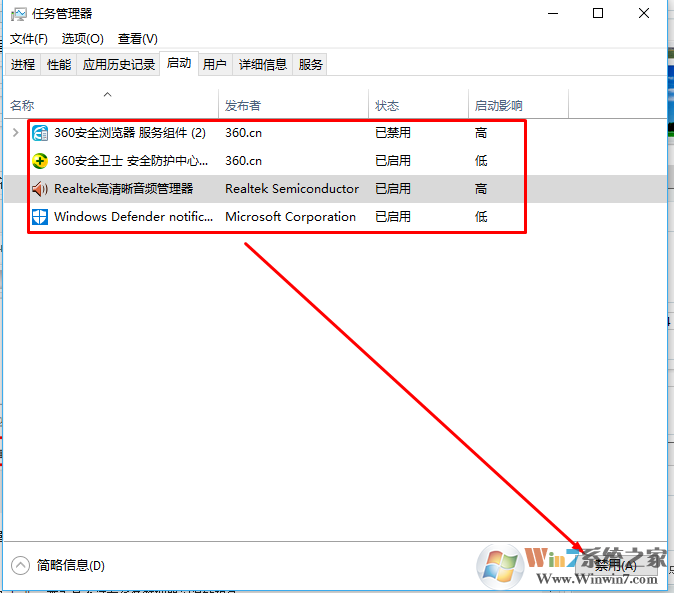Image resolution: width=674 pixels, height=593 pixels.
Task: Expand the 360安全浏览器 服务组件 row
Action: (x=16, y=133)
